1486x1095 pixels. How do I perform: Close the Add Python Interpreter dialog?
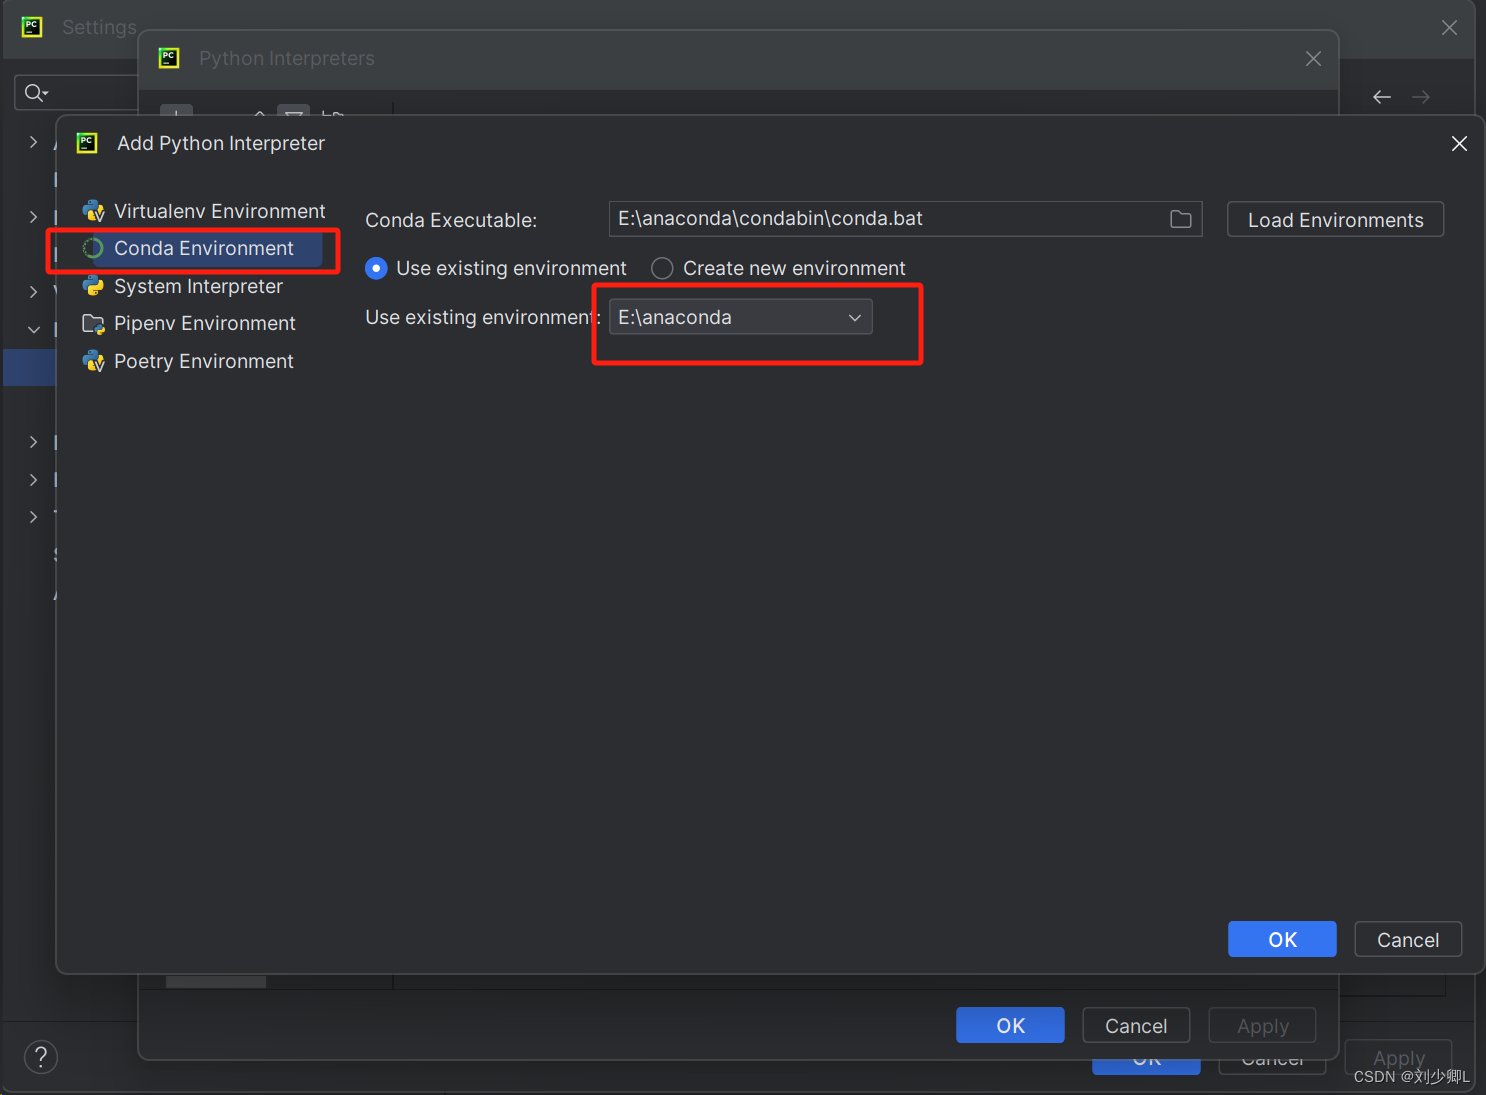(1459, 144)
